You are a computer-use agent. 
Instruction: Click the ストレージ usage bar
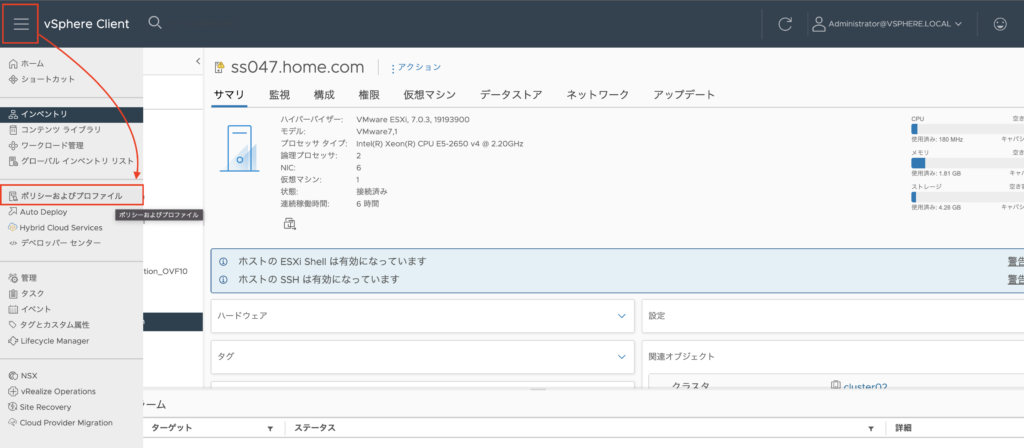pos(967,197)
